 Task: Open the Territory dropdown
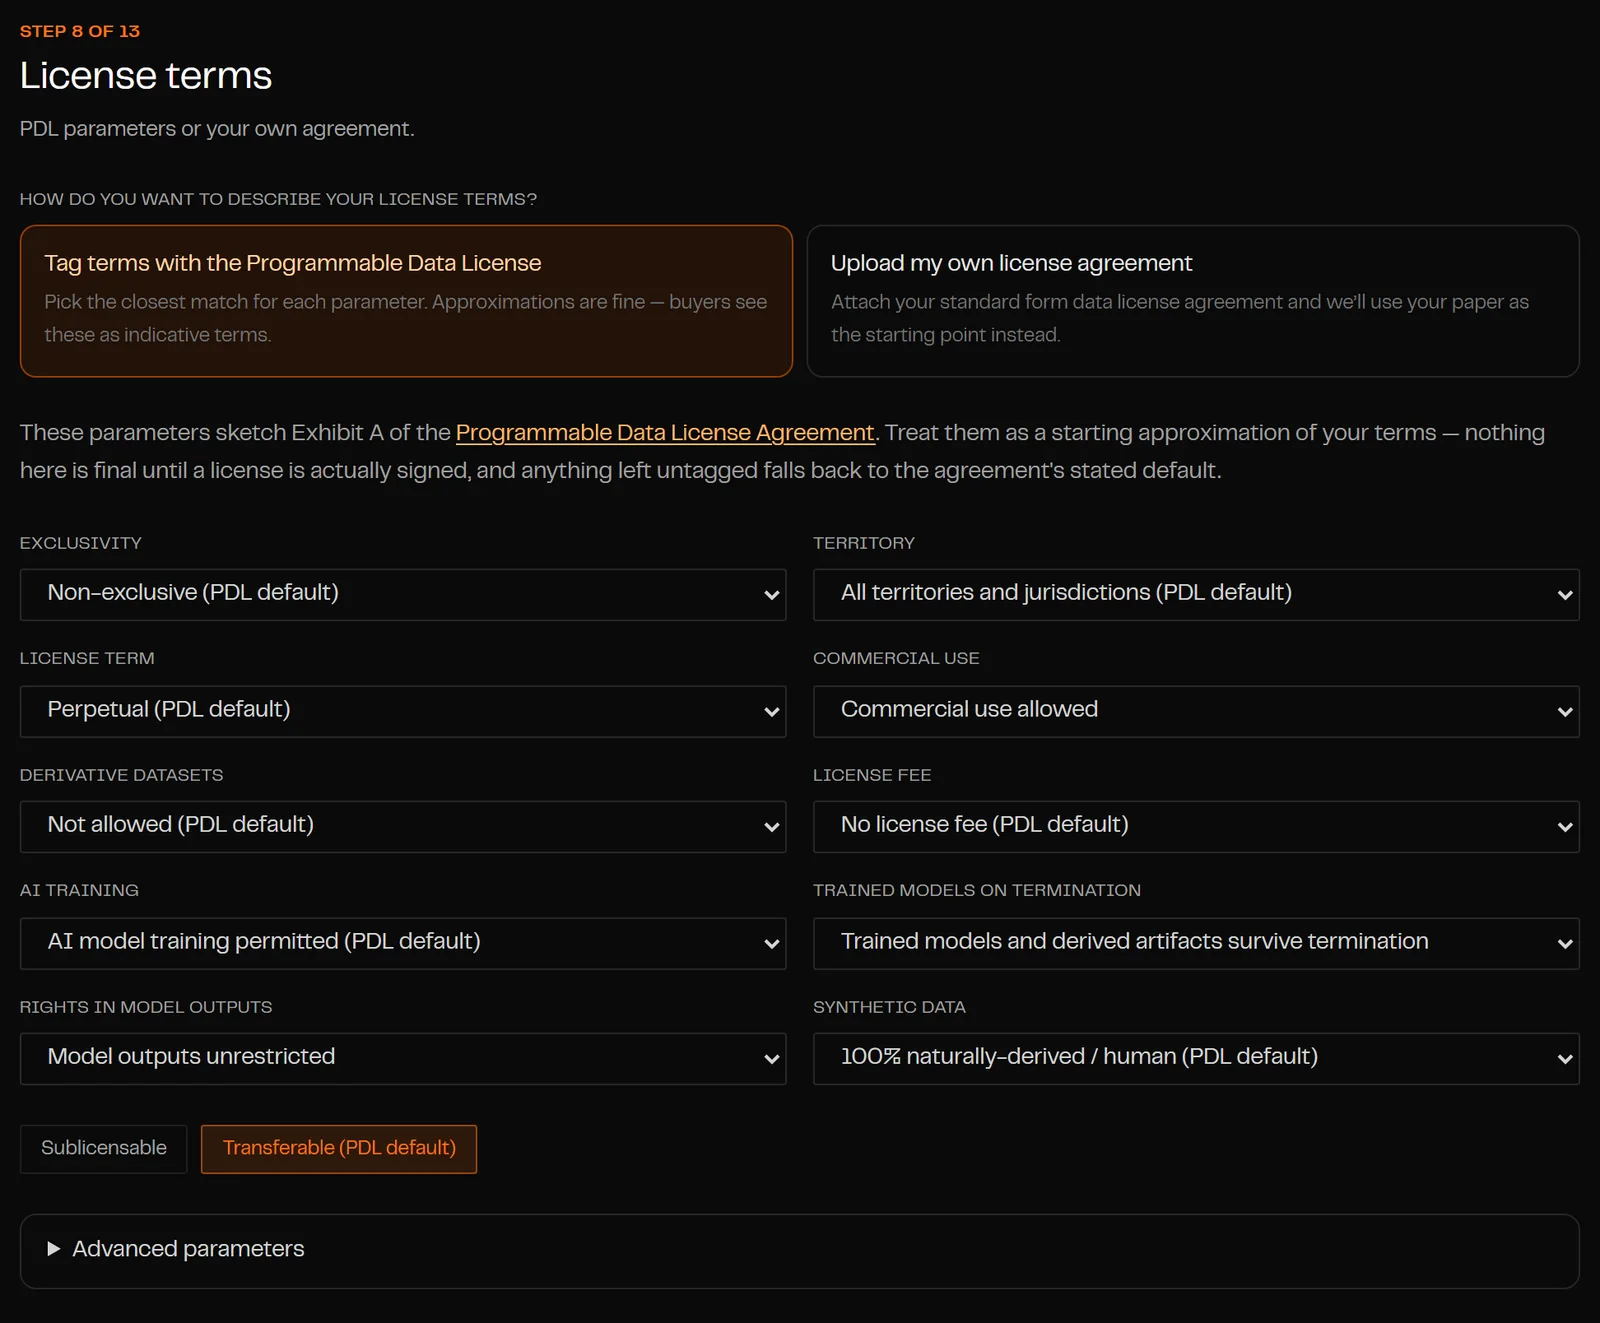[1196, 595]
